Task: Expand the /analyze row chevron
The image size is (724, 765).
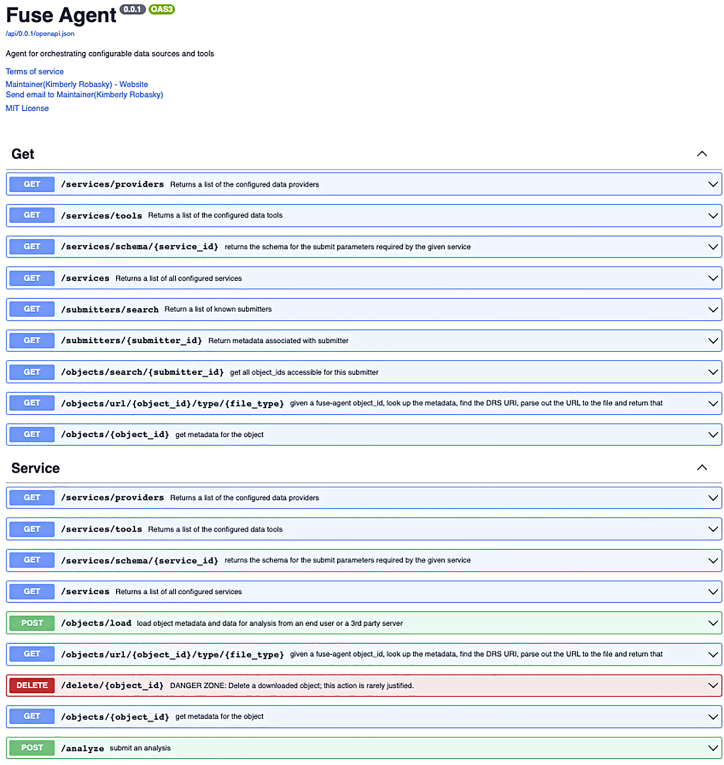Action: 713,748
